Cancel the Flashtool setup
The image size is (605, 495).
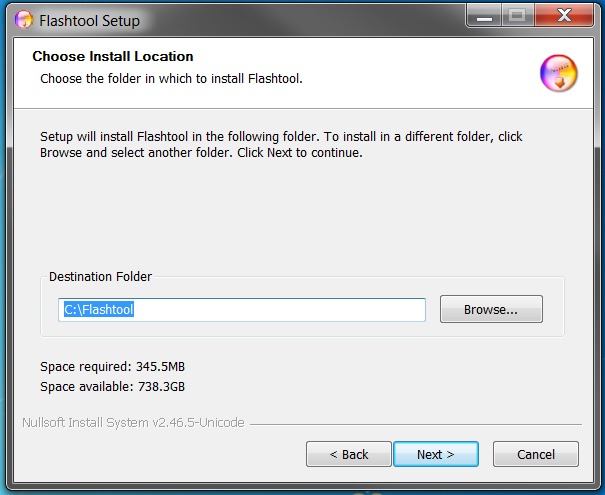(536, 454)
